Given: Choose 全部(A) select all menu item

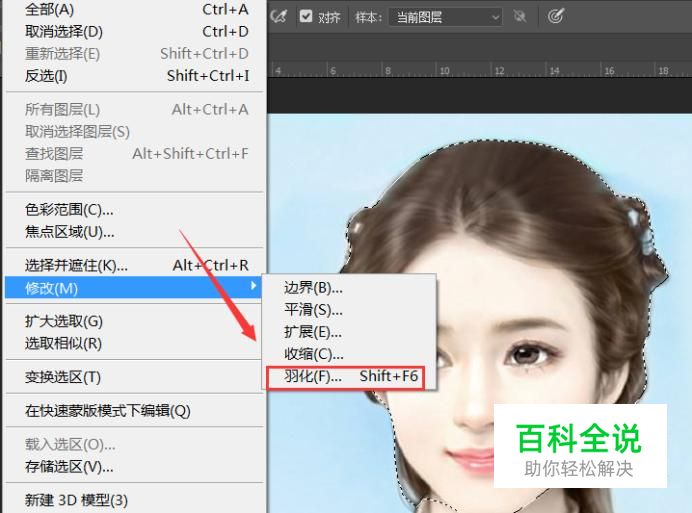Looking at the screenshot, I should 135,9.
